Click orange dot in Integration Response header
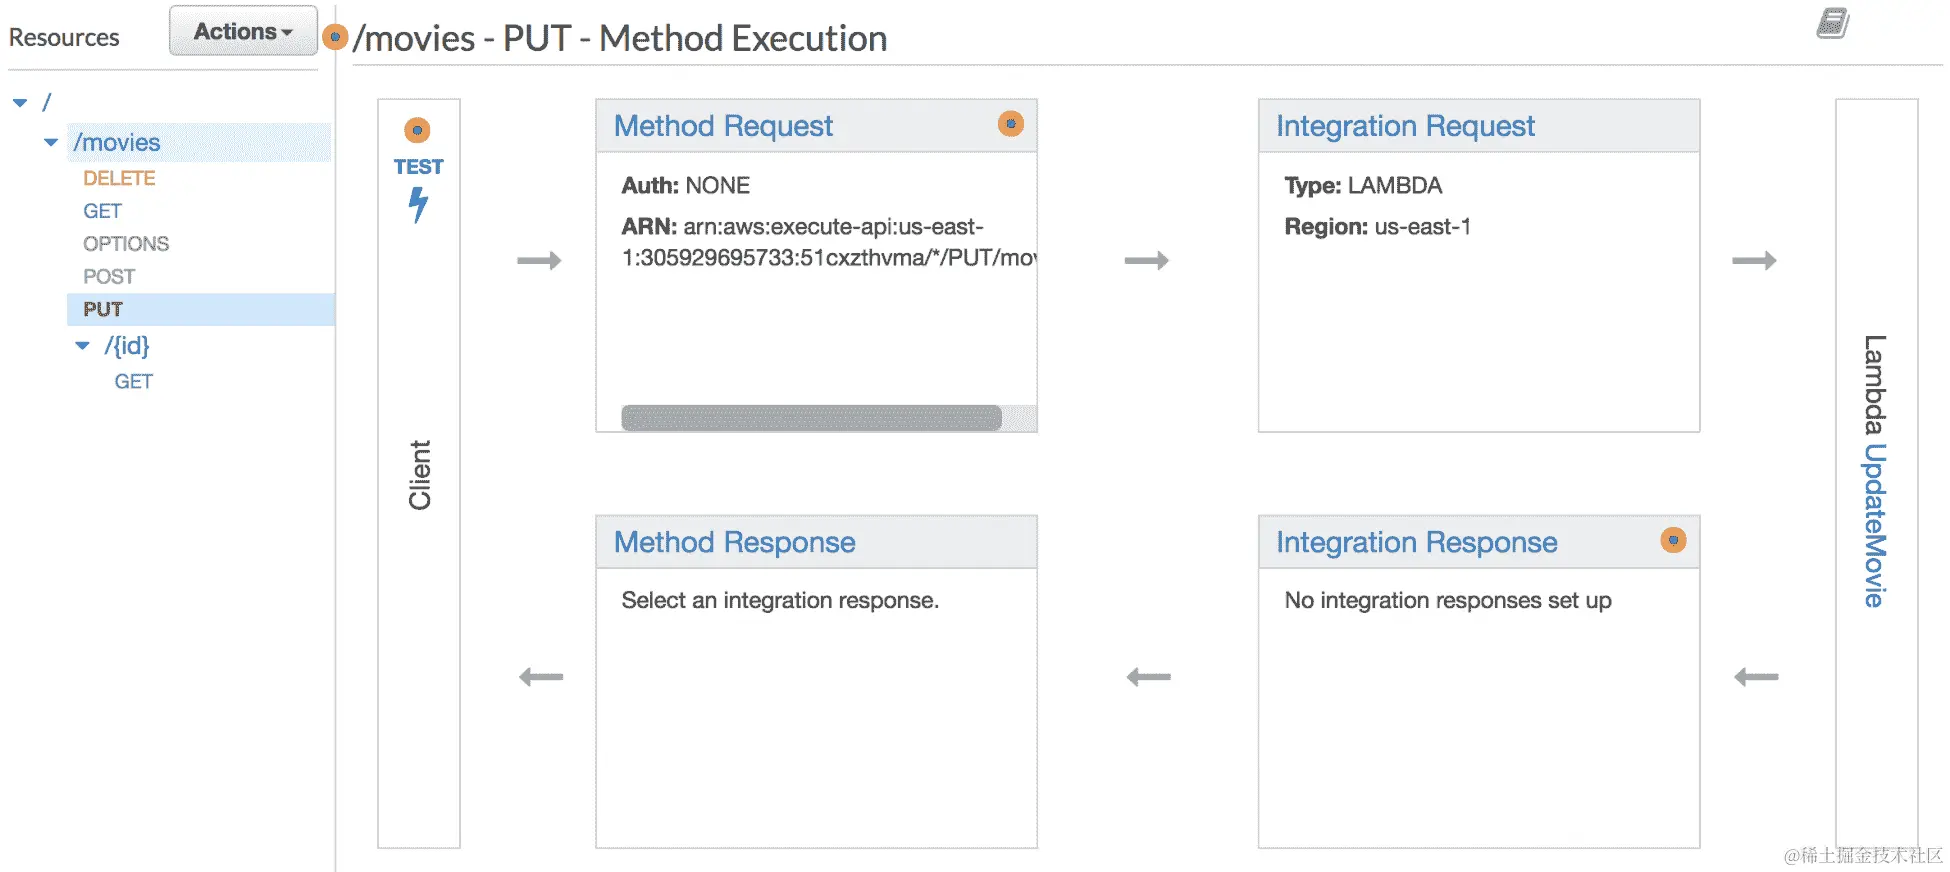1950x872 pixels. tap(1672, 540)
